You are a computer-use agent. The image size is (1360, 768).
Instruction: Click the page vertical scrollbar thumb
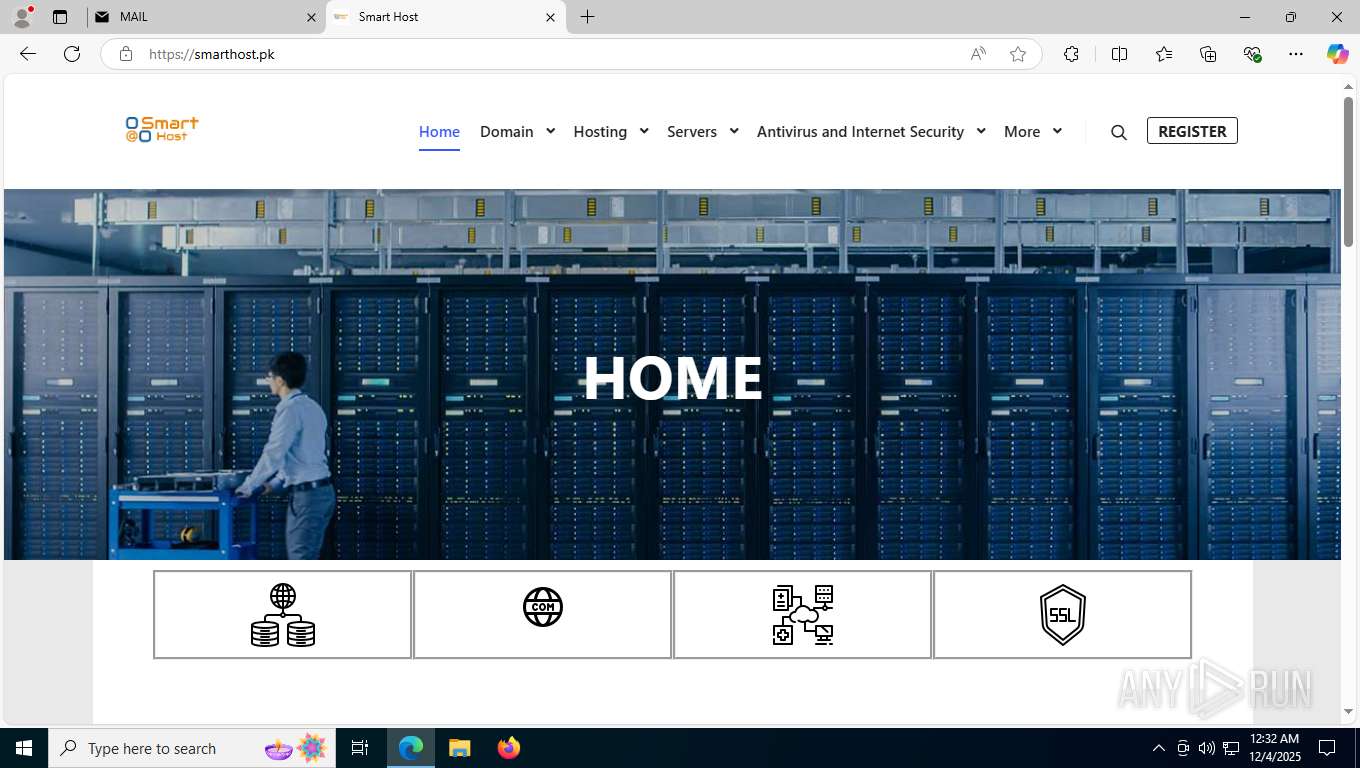[x=1348, y=171]
